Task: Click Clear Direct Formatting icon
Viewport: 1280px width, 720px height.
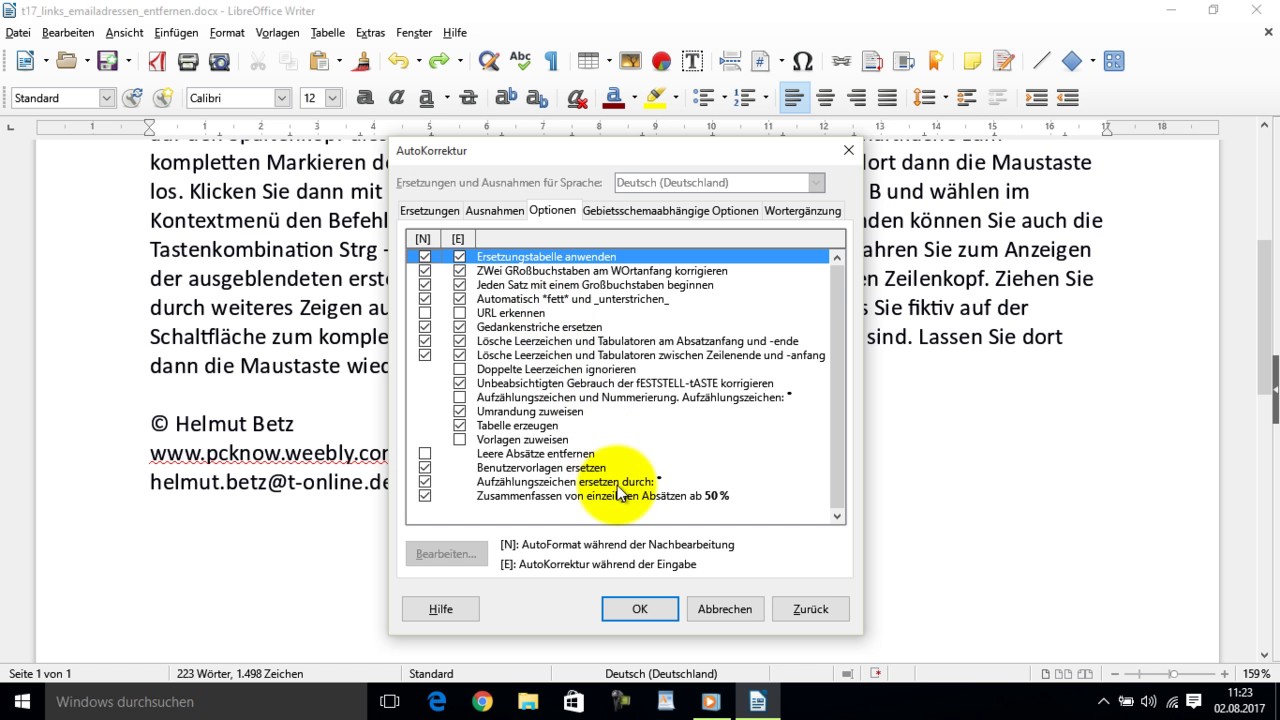Action: point(577,98)
